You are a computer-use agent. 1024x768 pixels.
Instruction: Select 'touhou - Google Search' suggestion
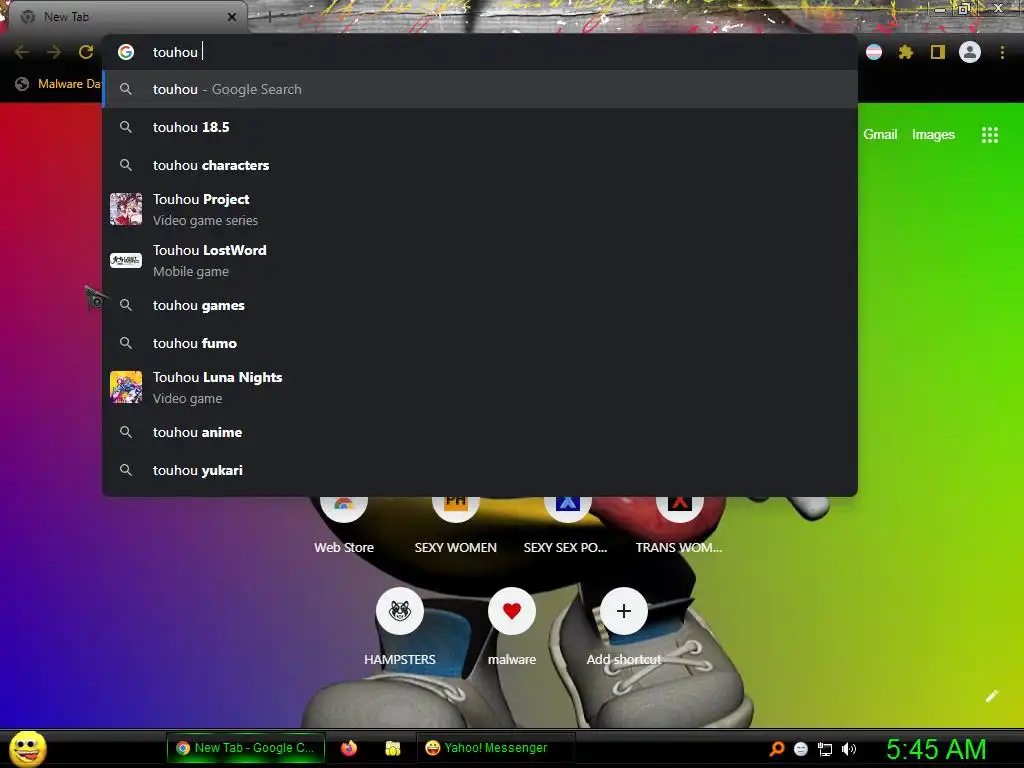tap(479, 89)
